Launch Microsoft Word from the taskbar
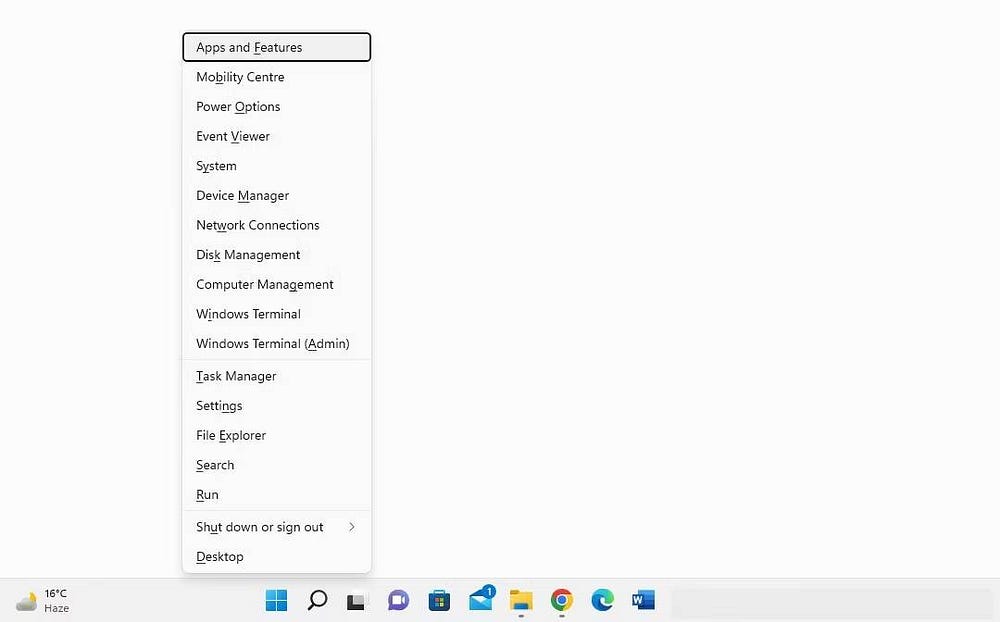This screenshot has width=1000, height=622. click(642, 600)
